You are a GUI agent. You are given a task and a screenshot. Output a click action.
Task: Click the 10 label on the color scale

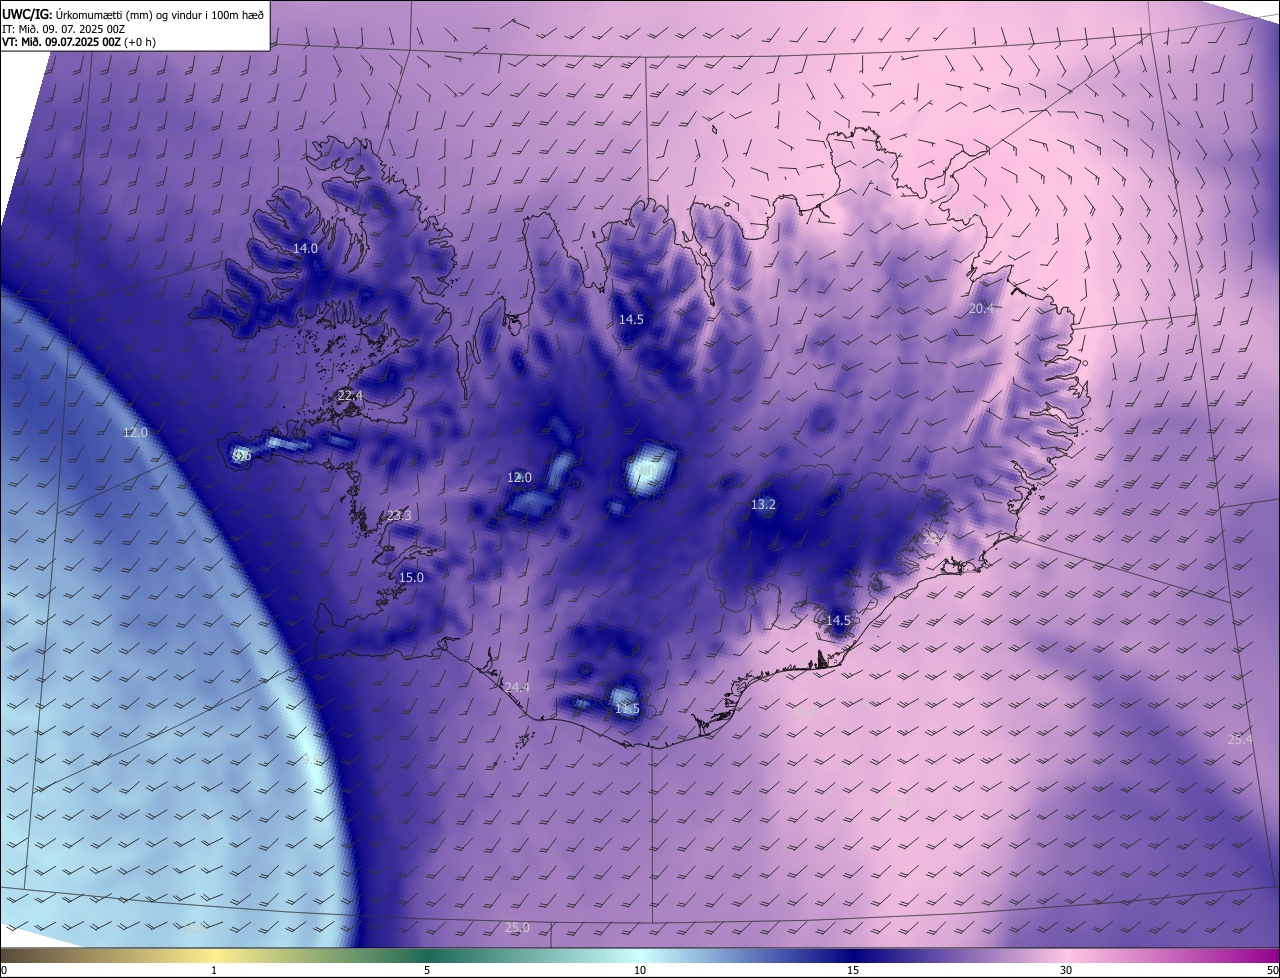(640, 970)
